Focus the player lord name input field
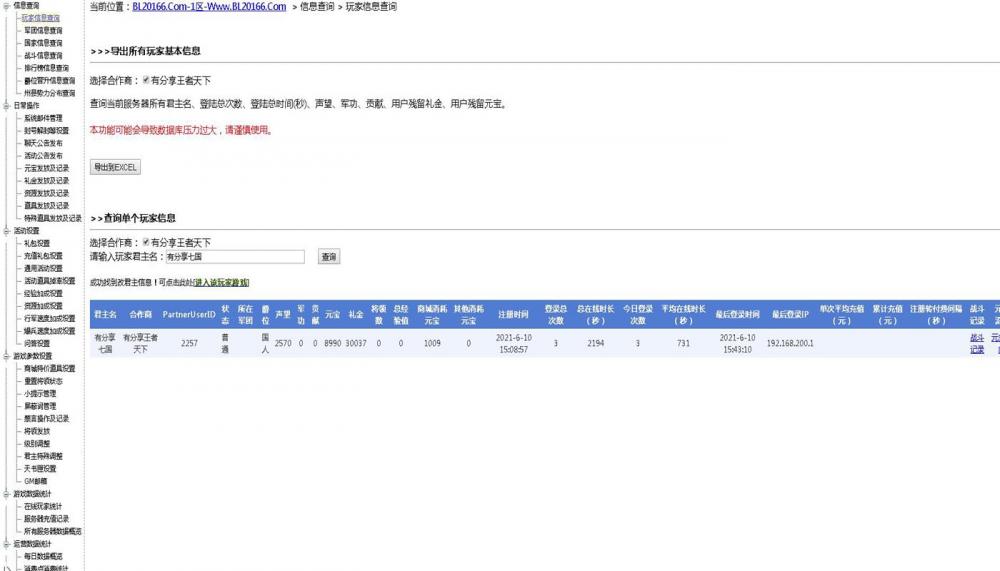This screenshot has width=1000, height=571. pos(234,257)
